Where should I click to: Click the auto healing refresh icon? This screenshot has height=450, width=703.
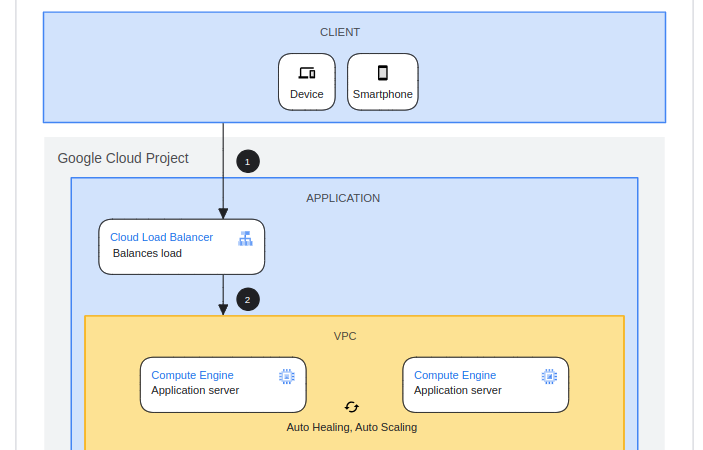pos(352,407)
